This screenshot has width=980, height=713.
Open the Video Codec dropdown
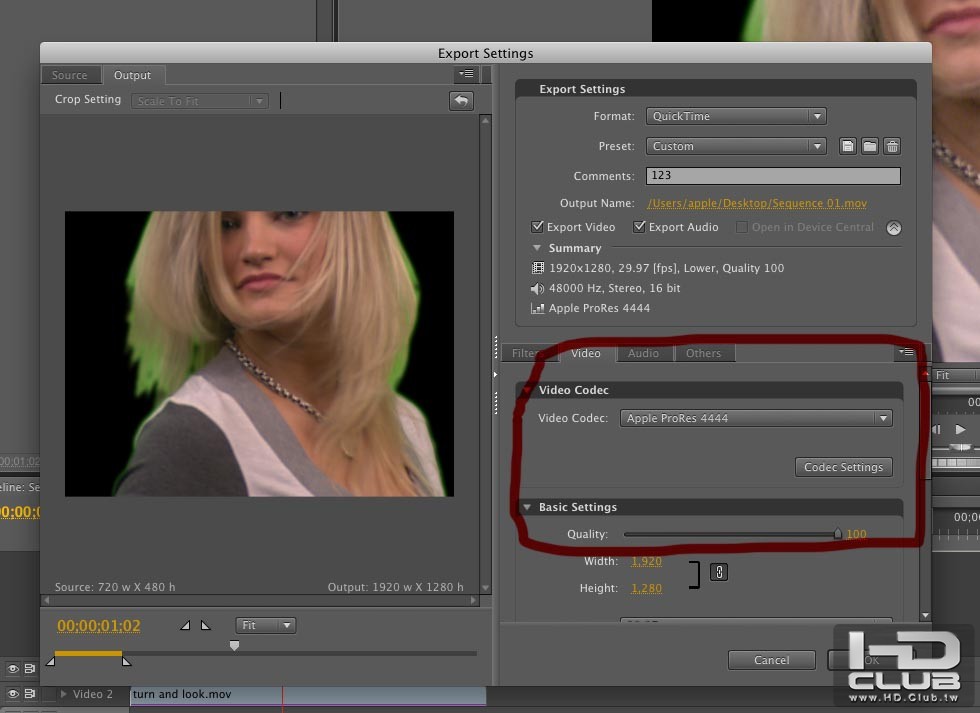coord(756,419)
